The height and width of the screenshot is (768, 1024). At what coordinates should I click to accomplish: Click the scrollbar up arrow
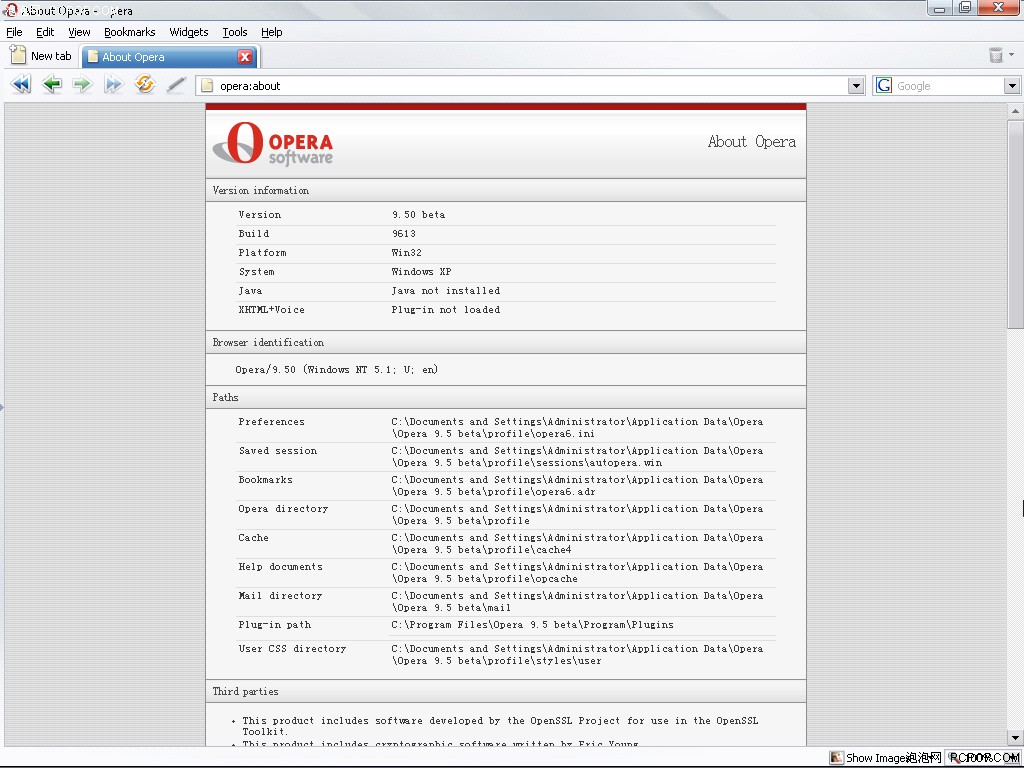(1015, 111)
